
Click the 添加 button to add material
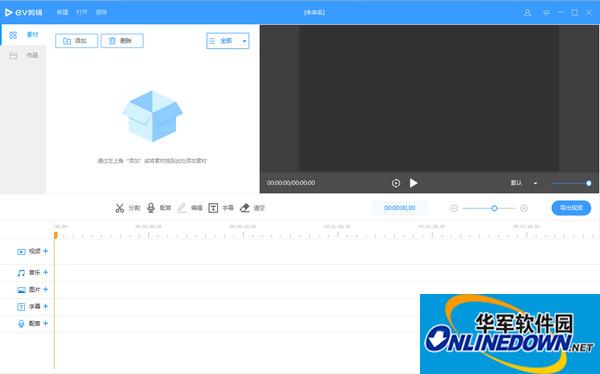click(x=76, y=41)
